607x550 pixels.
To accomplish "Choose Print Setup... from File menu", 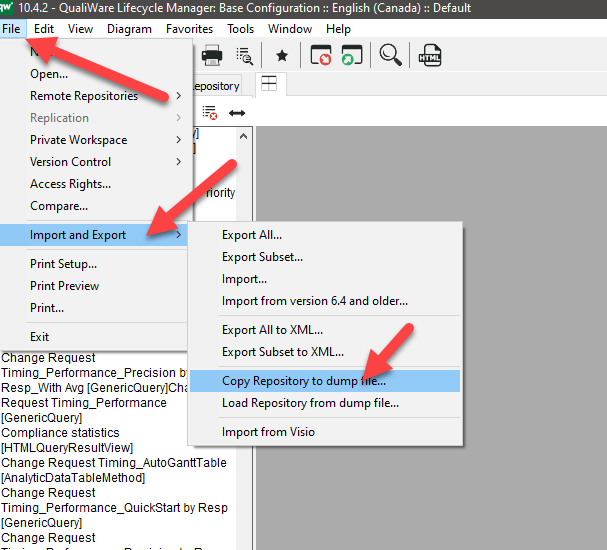I will (94, 264).
